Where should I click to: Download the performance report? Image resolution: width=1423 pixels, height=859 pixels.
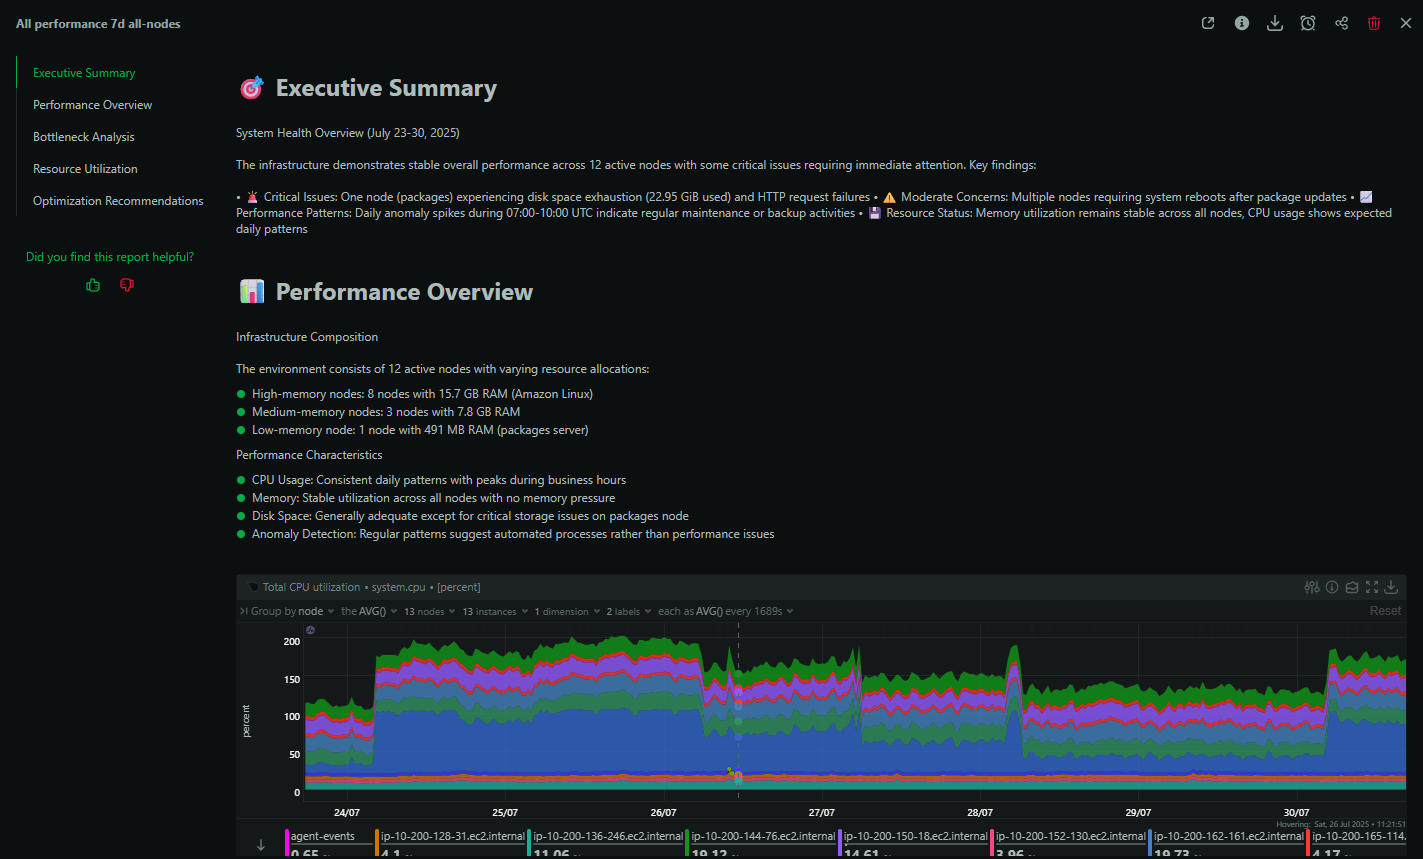1275,22
